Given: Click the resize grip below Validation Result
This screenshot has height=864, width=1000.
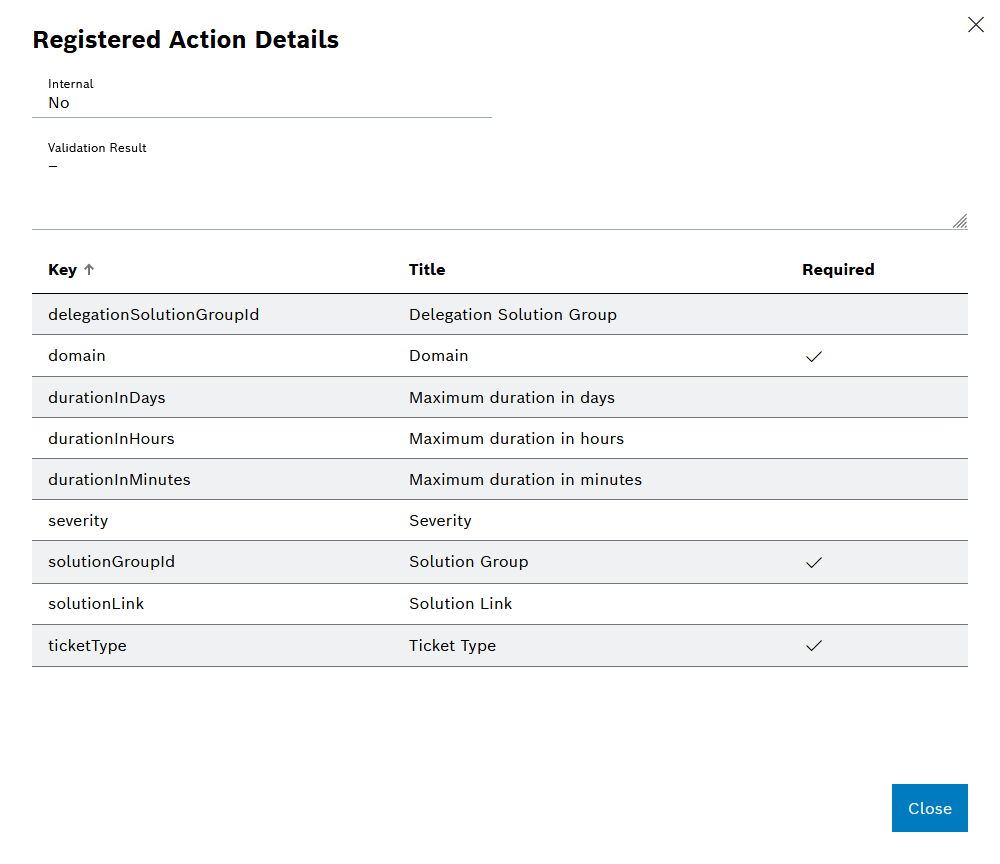Looking at the screenshot, I should pyautogui.click(x=959, y=220).
